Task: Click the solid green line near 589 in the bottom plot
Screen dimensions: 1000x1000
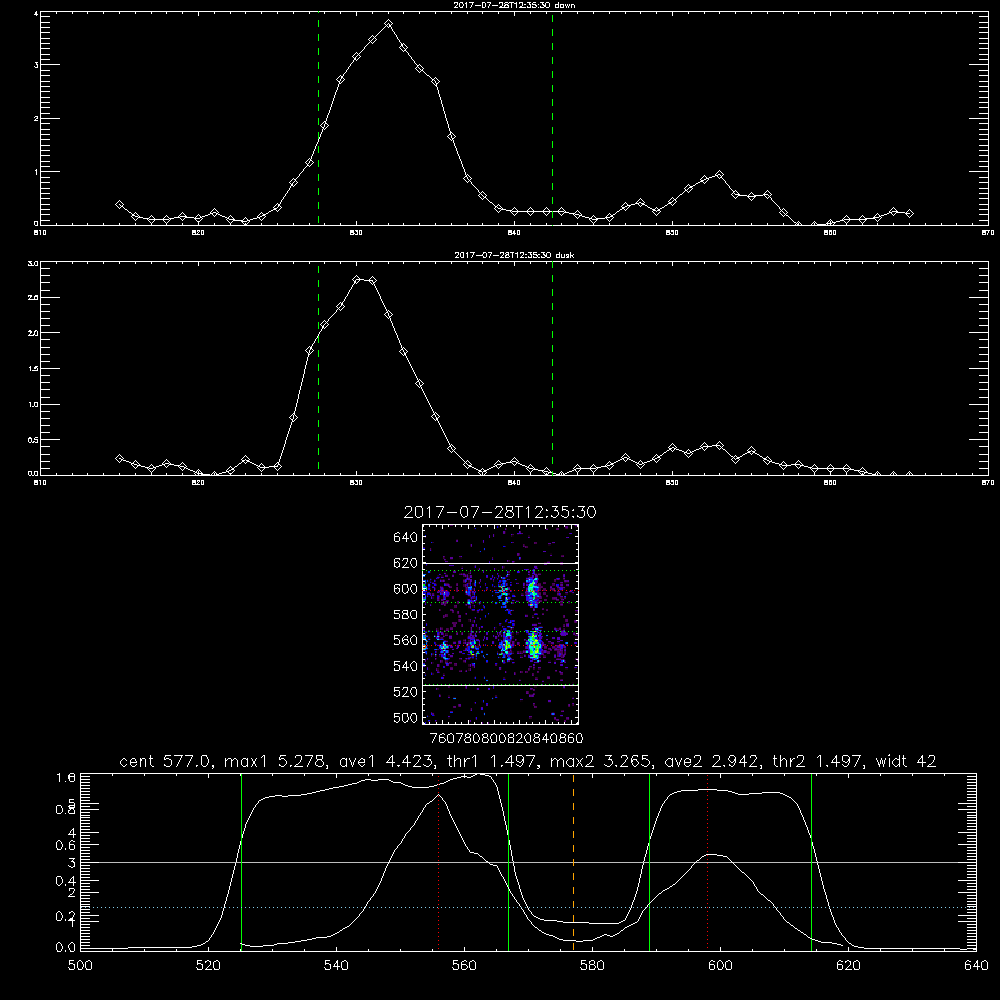Action: (649, 861)
